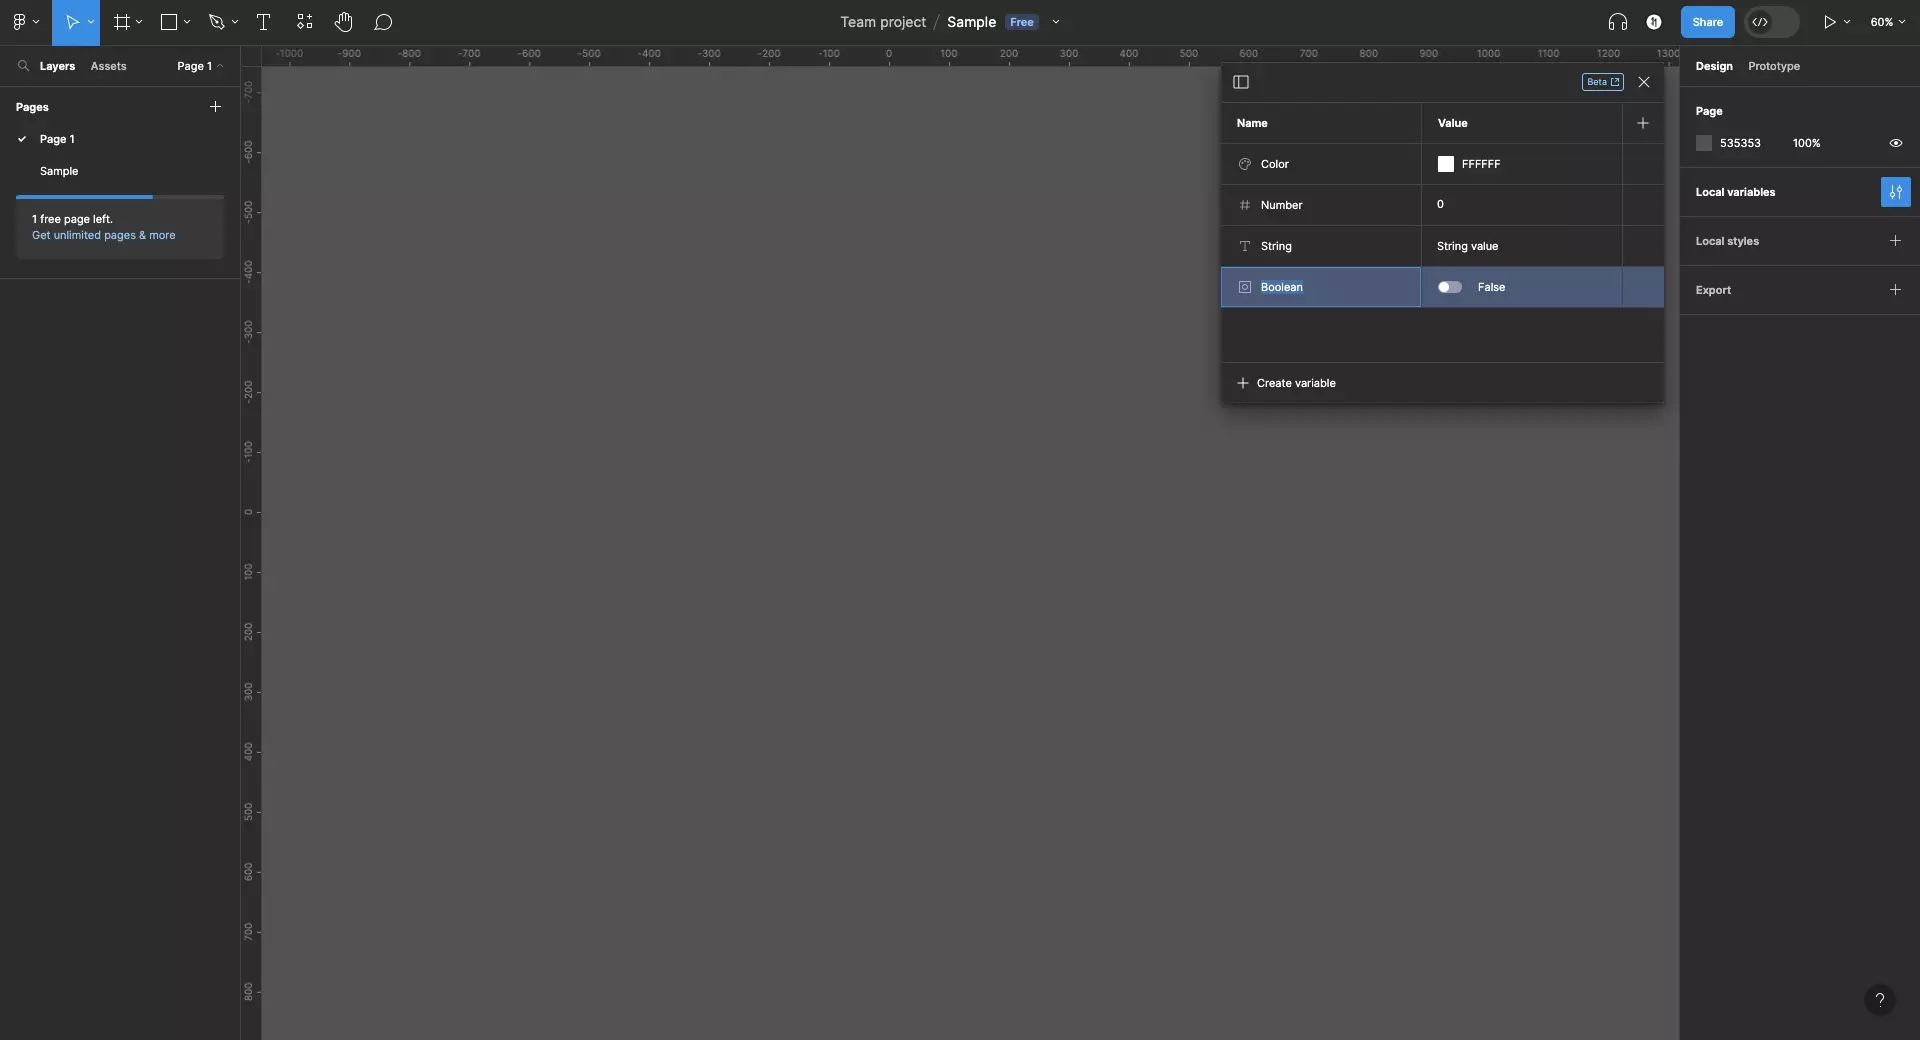The height and width of the screenshot is (1040, 1920).
Task: Click Get unlimited pages & more link
Action: tap(105, 235)
